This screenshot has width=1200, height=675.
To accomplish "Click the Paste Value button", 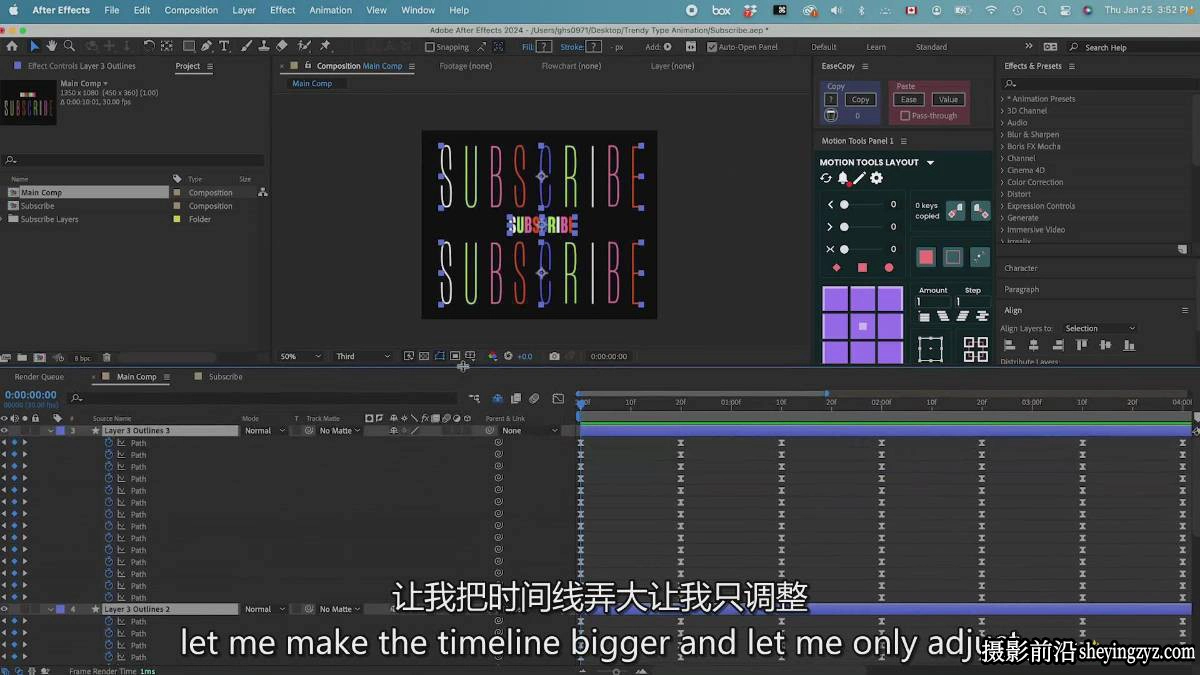I will (949, 99).
